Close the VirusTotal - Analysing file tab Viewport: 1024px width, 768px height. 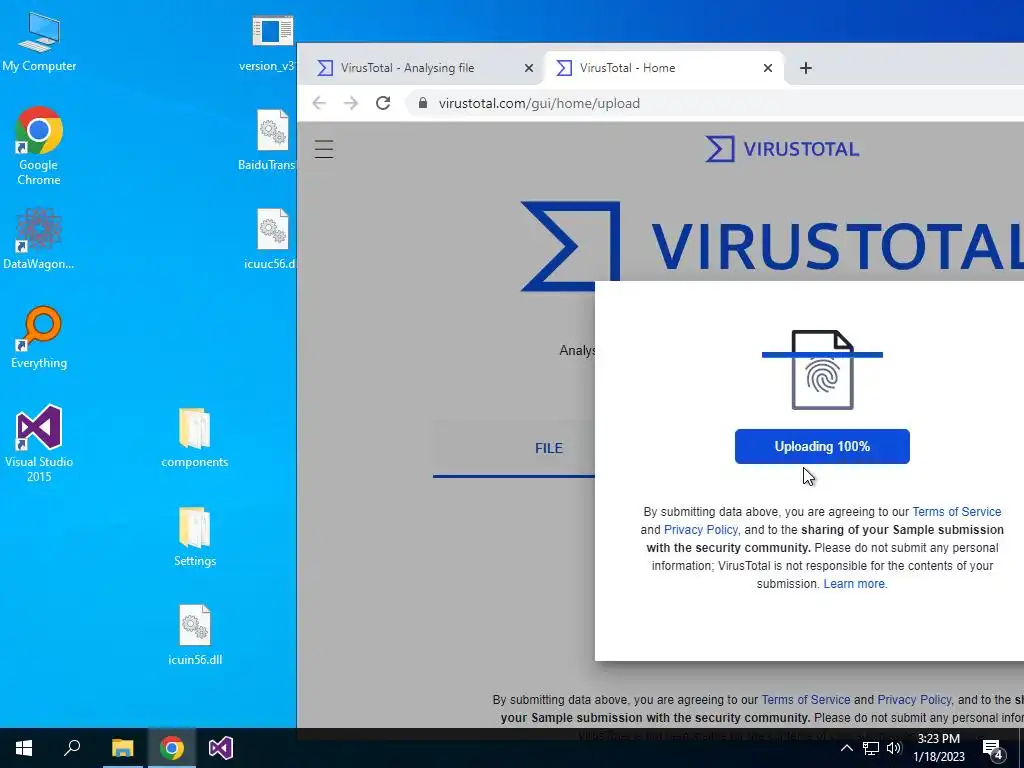[529, 68]
